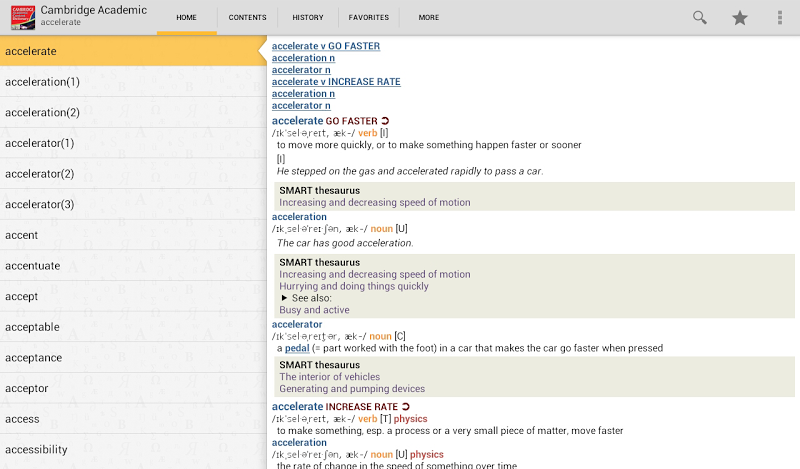The width and height of the screenshot is (800, 469).
Task: Open the three-dot overflow menu
Action: click(x=780, y=17)
